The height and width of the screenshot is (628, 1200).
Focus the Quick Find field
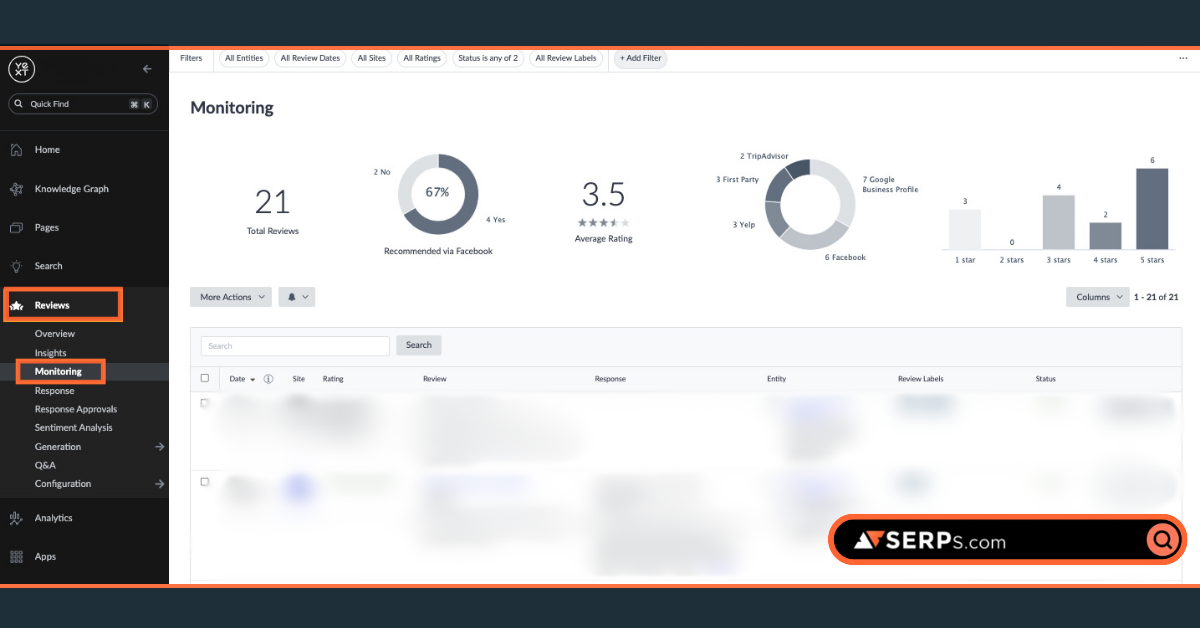point(83,104)
